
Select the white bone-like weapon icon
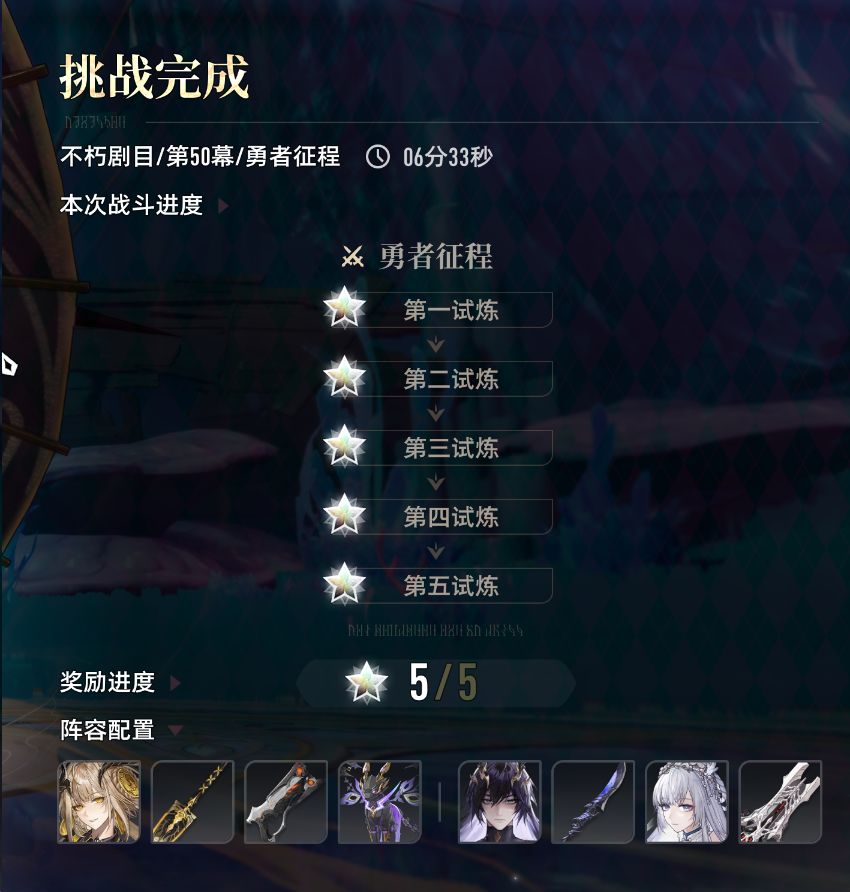click(780, 802)
